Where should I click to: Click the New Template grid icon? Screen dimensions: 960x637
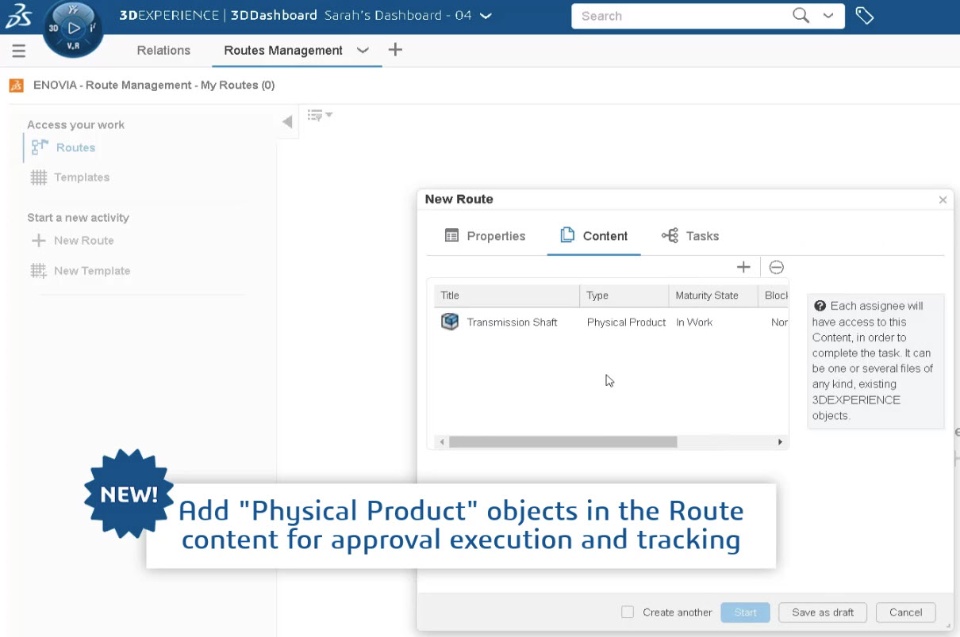pyautogui.click(x=39, y=271)
